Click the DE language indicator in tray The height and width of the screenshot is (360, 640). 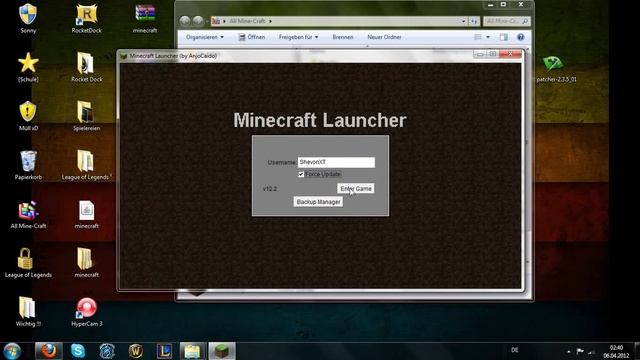515,350
